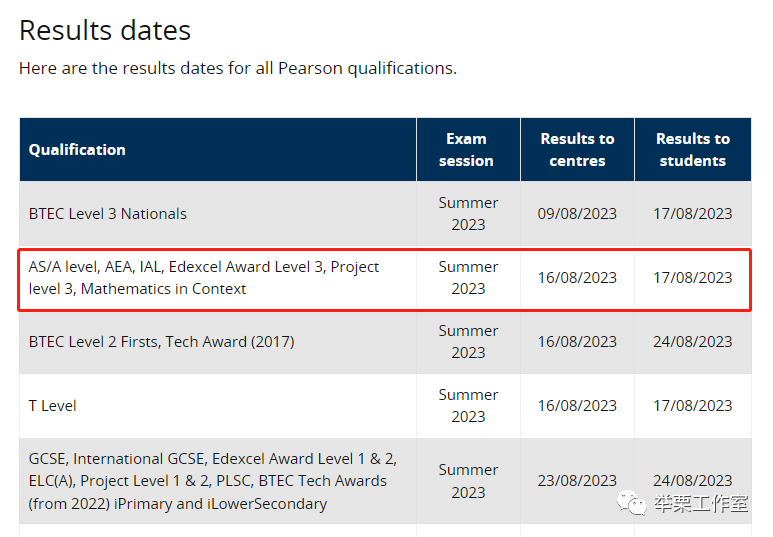Image resolution: width=773 pixels, height=537 pixels.
Task: Click the Results to students header
Action: point(693,149)
